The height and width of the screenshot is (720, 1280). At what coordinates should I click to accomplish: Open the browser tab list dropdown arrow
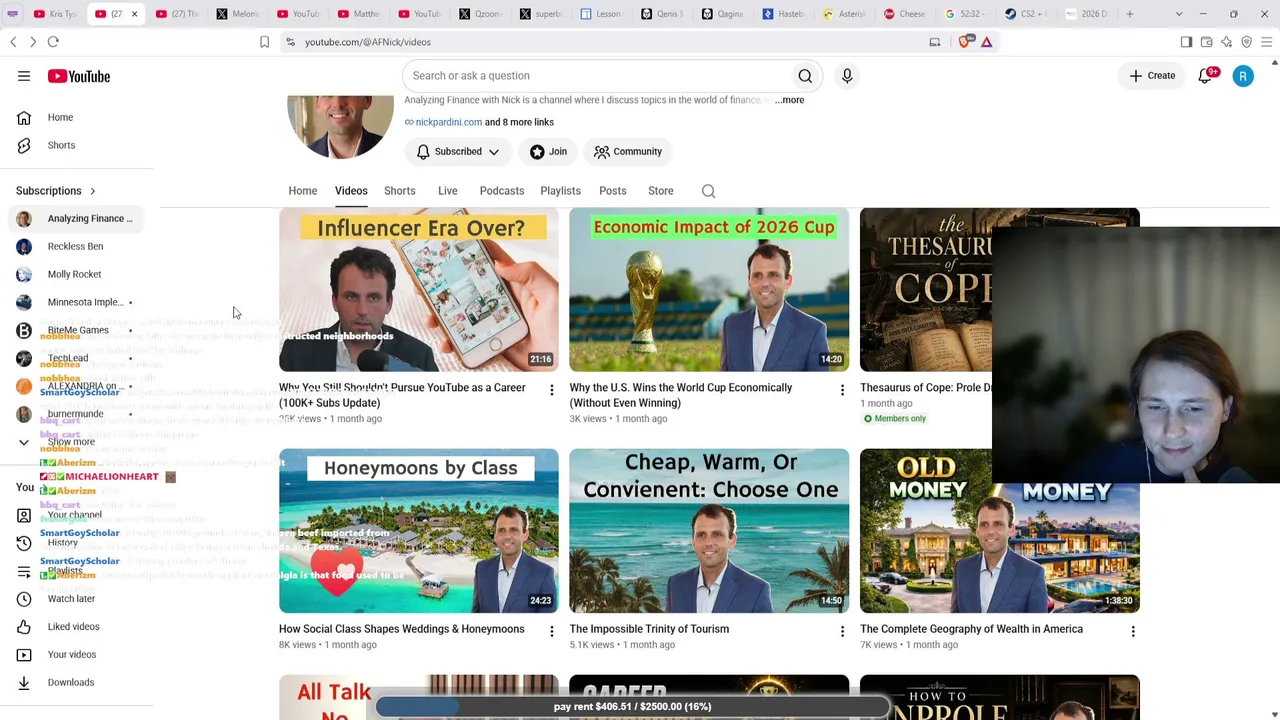pos(1179,14)
